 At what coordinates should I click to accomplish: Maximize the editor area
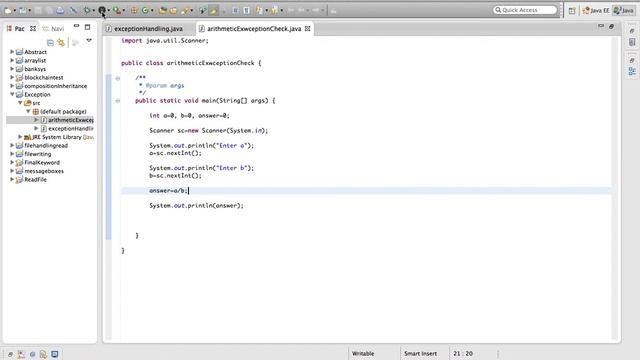tap(611, 27)
